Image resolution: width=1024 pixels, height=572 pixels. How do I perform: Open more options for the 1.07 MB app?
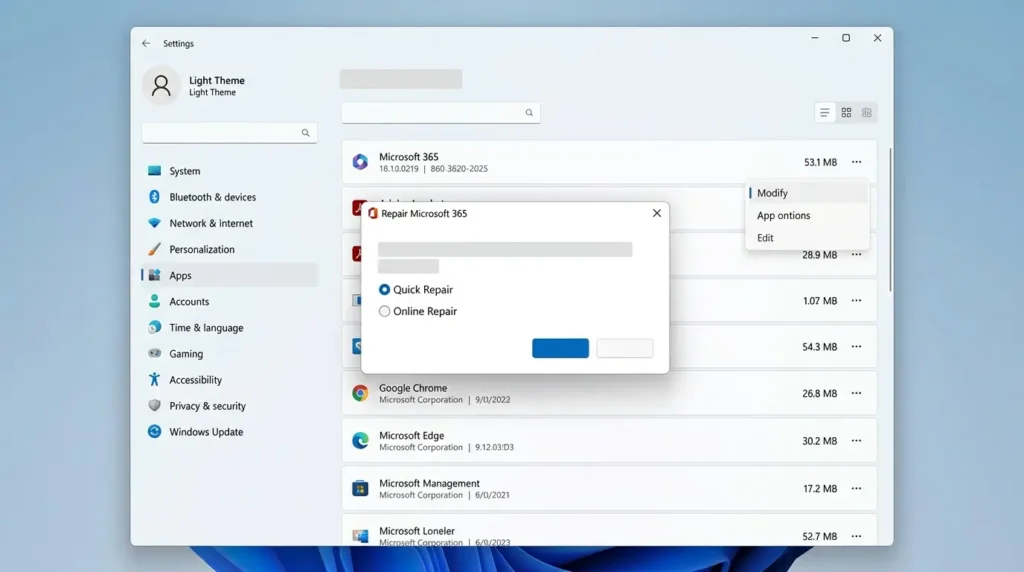(856, 300)
